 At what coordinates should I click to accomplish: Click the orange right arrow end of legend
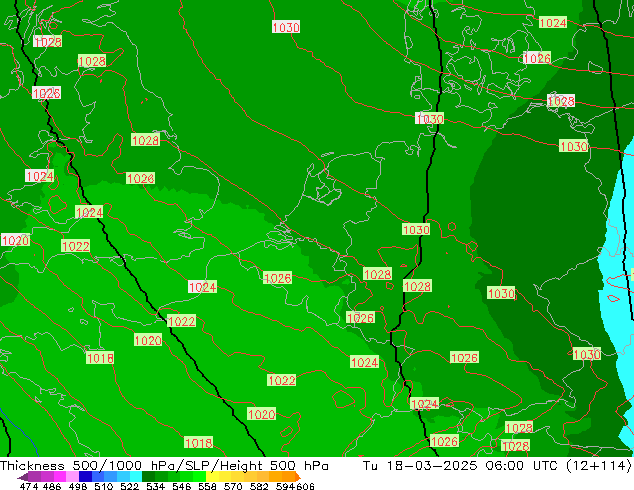[298, 477]
